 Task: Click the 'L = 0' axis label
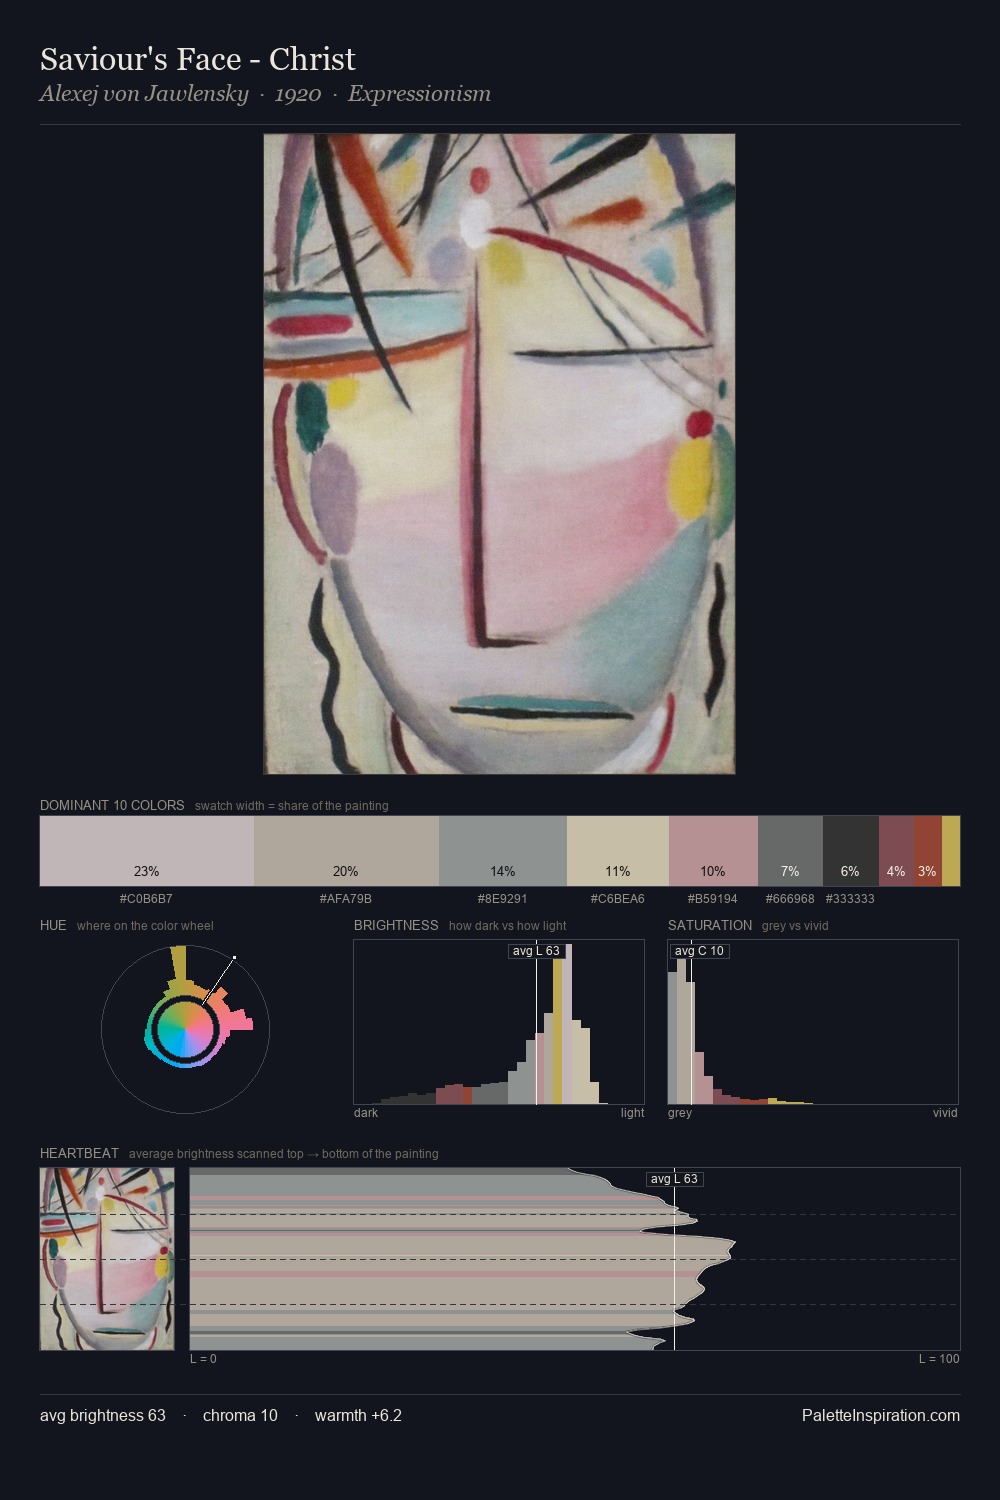coord(203,1358)
